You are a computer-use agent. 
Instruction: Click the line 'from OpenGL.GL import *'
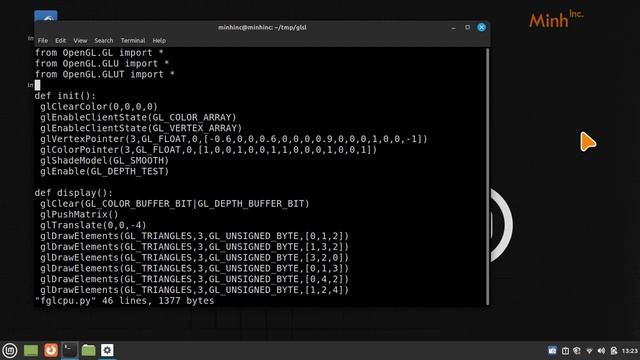(x=99, y=53)
